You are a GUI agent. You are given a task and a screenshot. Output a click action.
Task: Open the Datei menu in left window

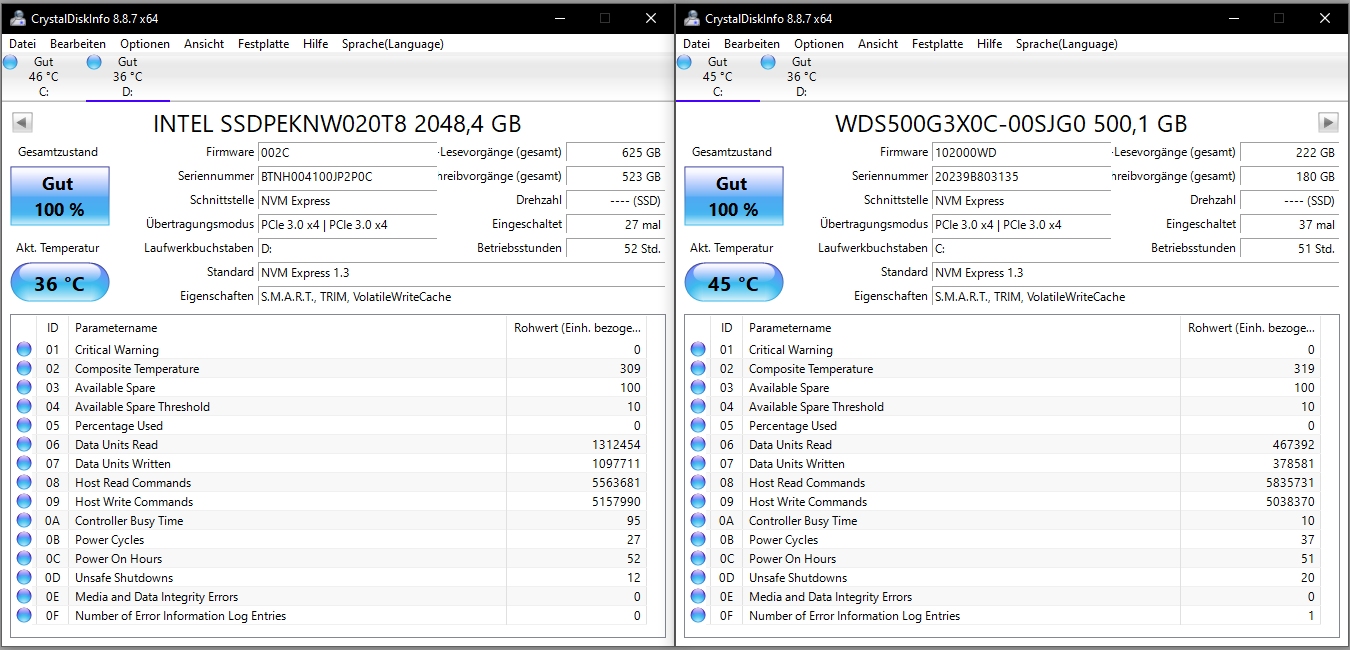(22, 44)
